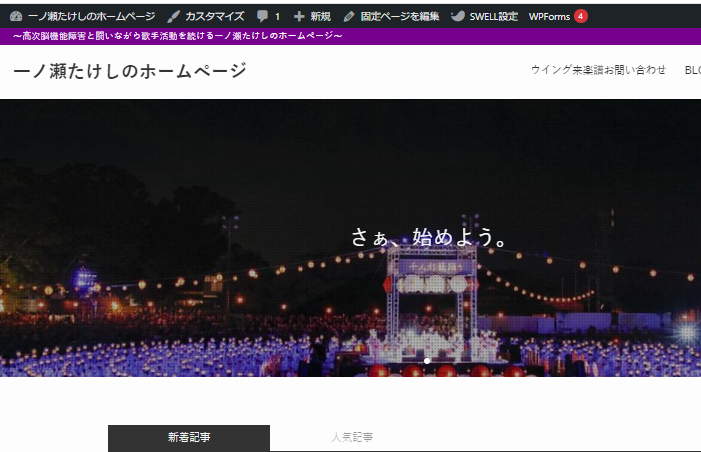The image size is (701, 452).
Task: Click the plus icon for 新規
Action: coord(299,16)
